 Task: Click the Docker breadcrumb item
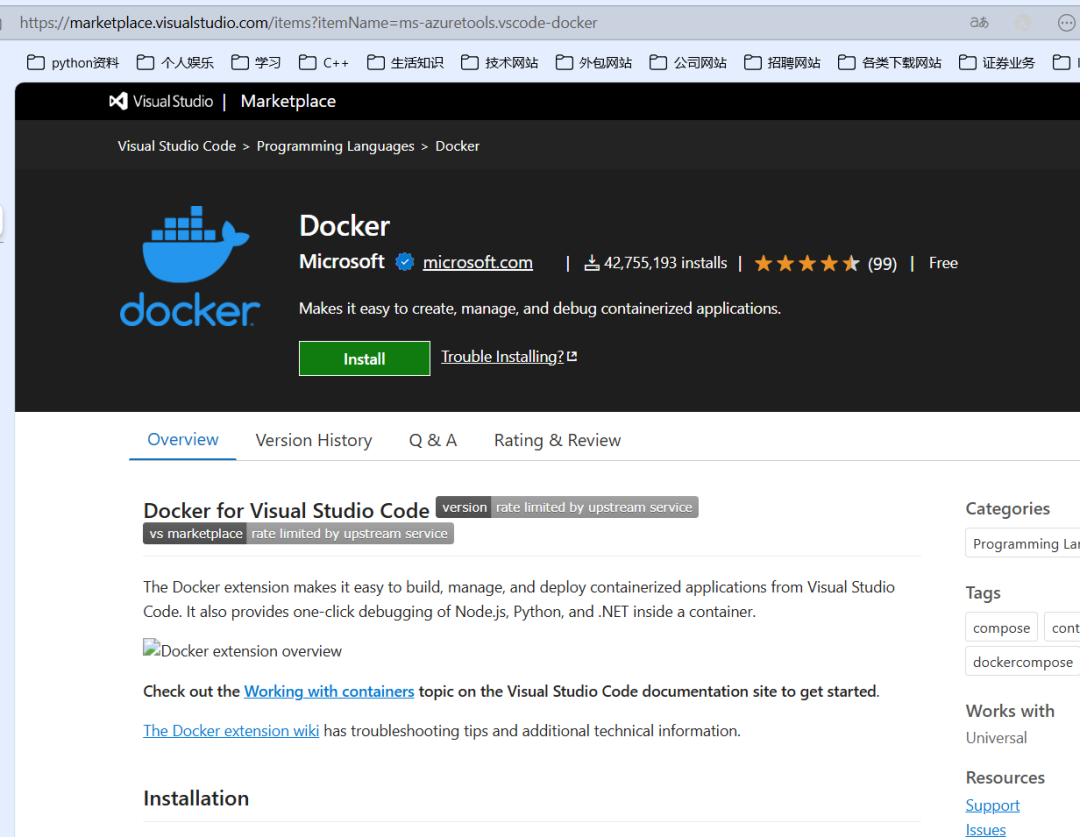[457, 146]
